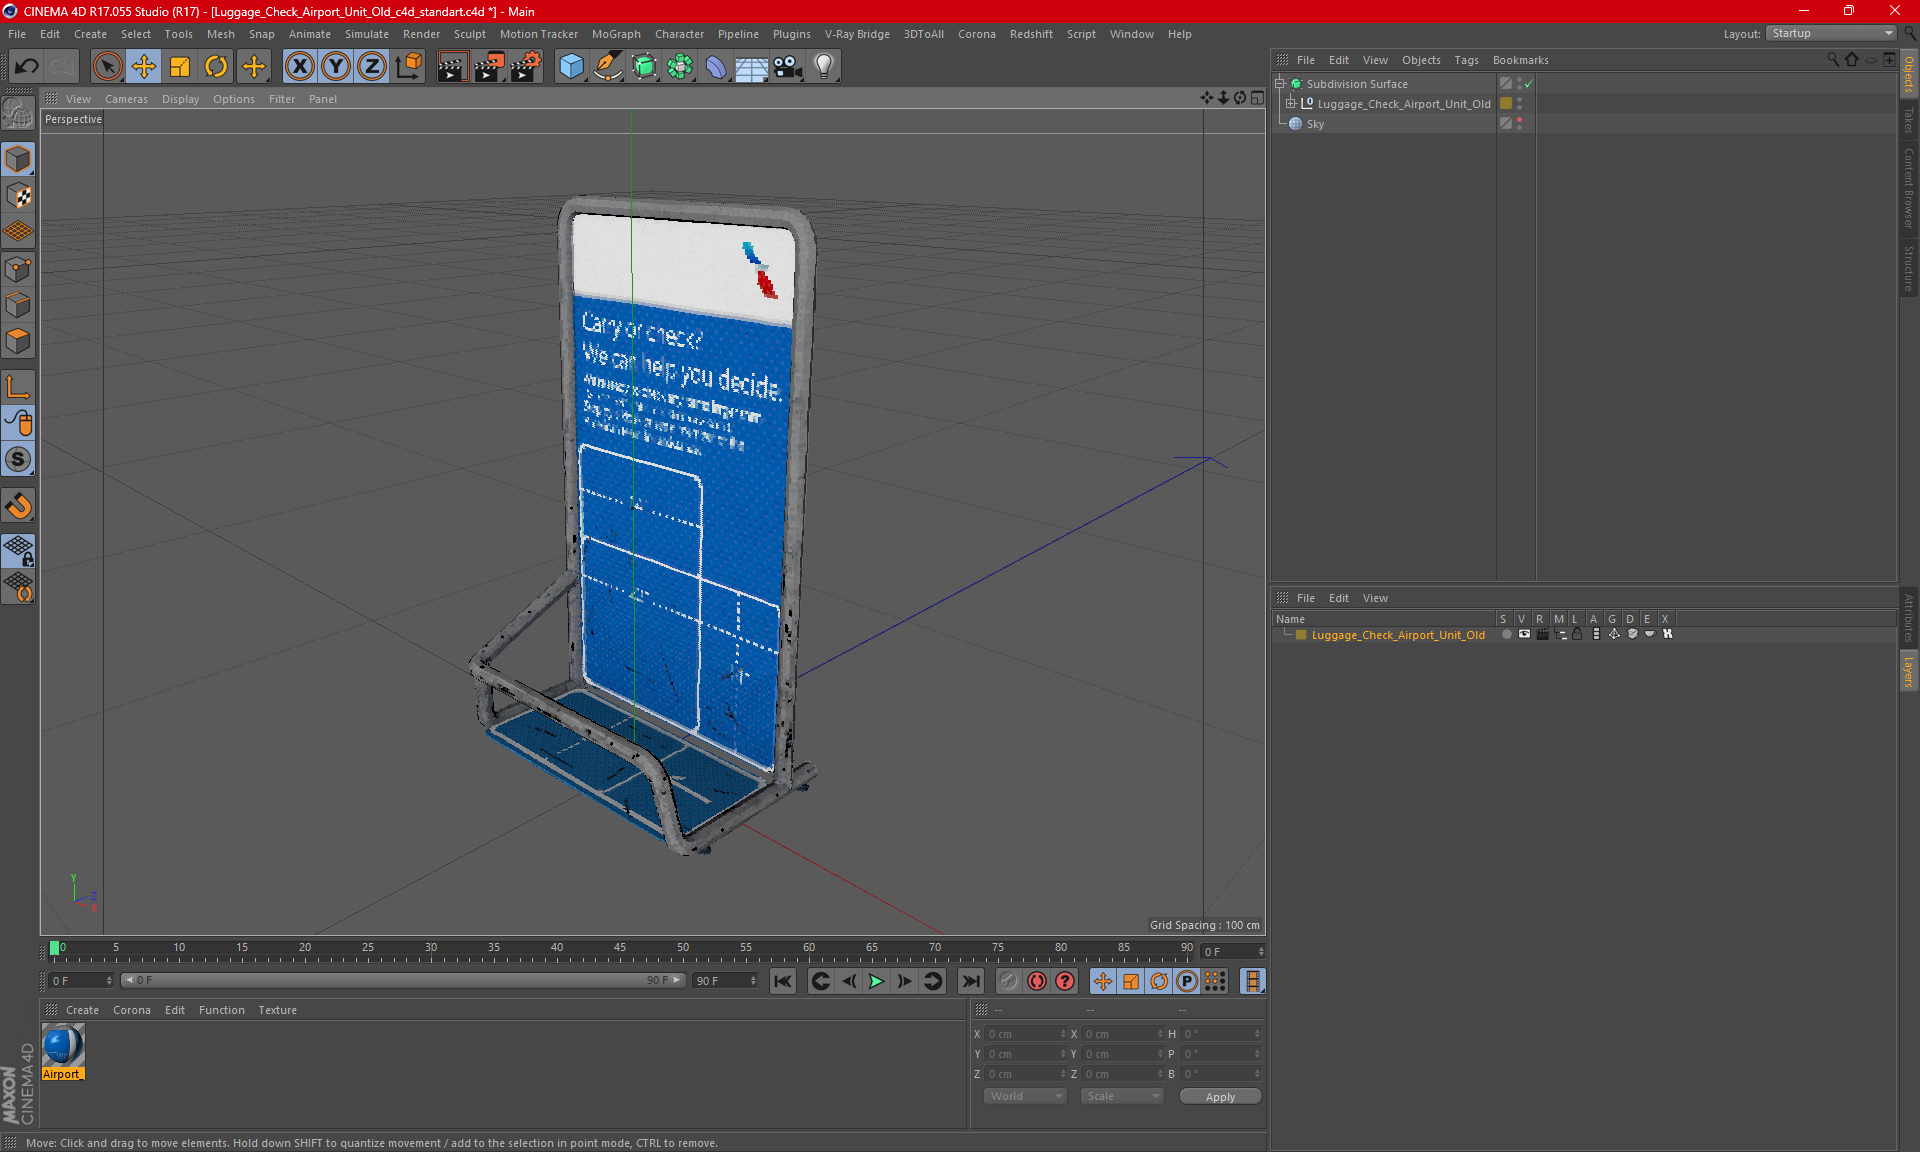1920x1152 pixels.
Task: Open the spline pen tool
Action: (x=608, y=66)
